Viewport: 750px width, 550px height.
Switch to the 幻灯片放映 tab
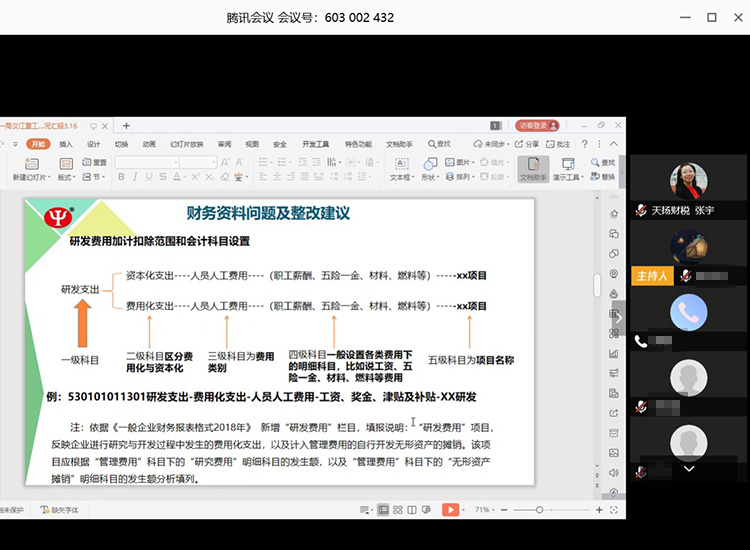click(x=186, y=144)
